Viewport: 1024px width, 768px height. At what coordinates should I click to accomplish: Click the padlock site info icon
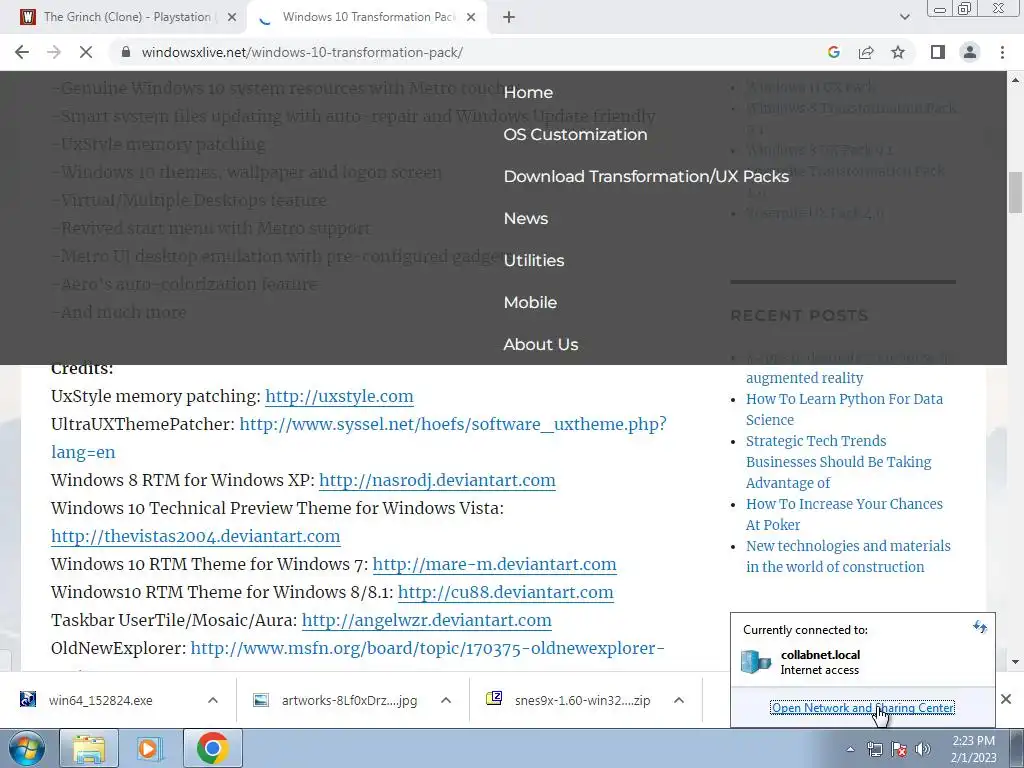[x=126, y=52]
